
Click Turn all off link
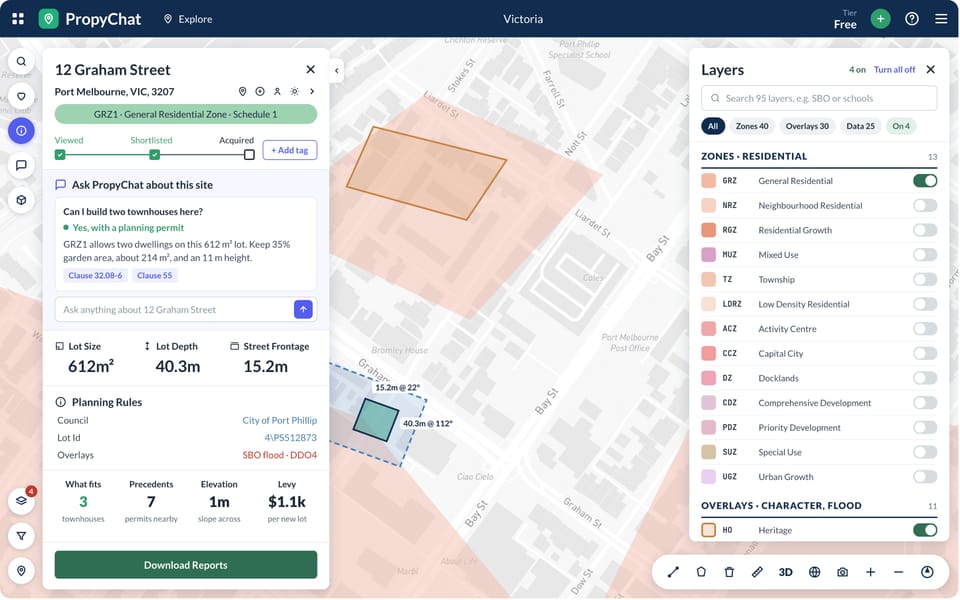[x=894, y=70]
